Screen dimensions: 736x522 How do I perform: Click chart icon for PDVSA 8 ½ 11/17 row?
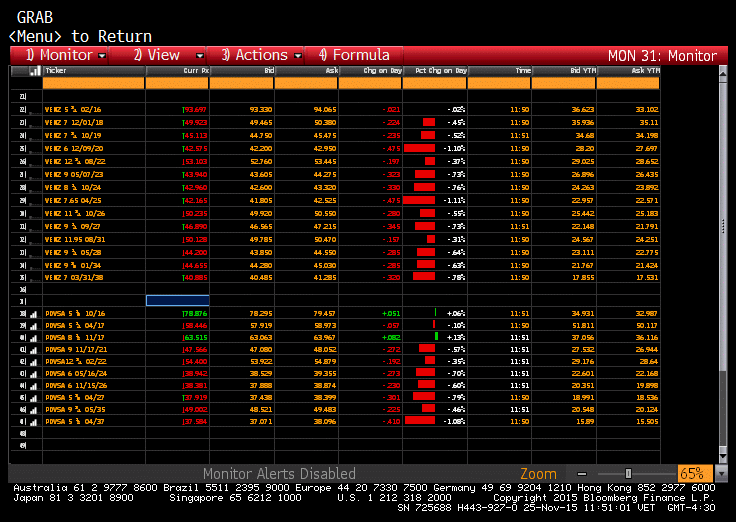pyautogui.click(x=33, y=338)
